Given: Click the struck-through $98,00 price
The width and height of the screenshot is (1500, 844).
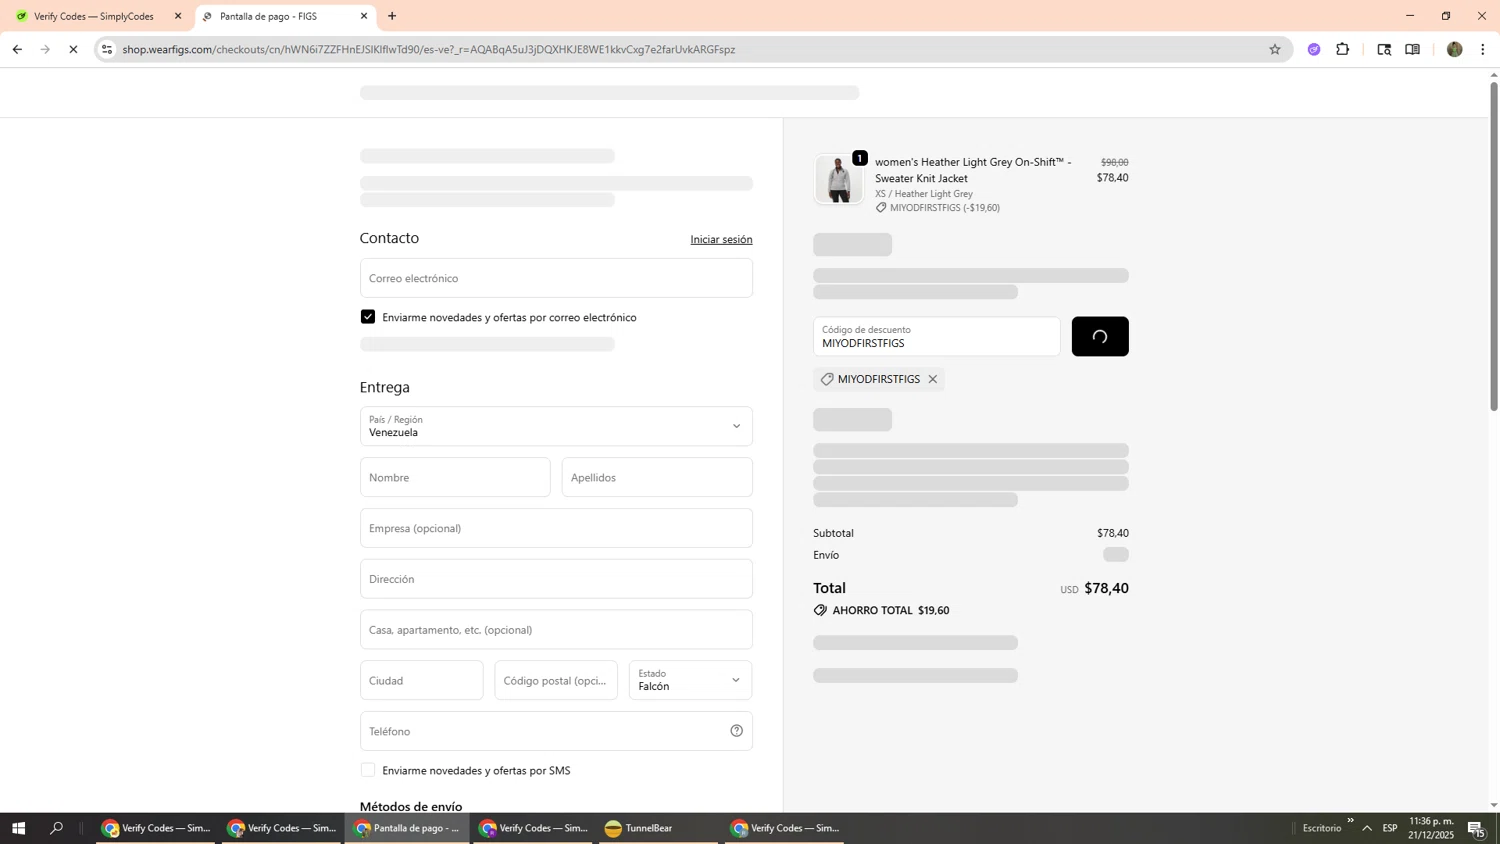Looking at the screenshot, I should 1114,162.
